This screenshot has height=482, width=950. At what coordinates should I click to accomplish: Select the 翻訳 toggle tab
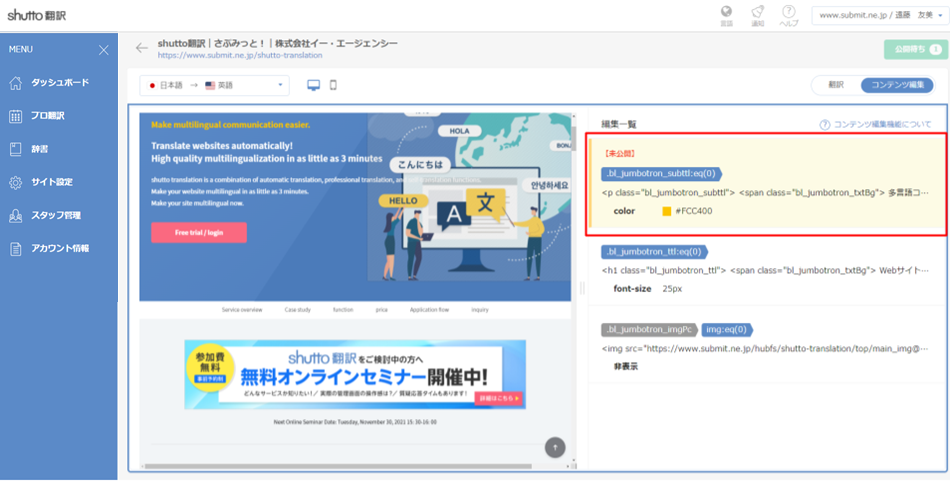click(836, 85)
